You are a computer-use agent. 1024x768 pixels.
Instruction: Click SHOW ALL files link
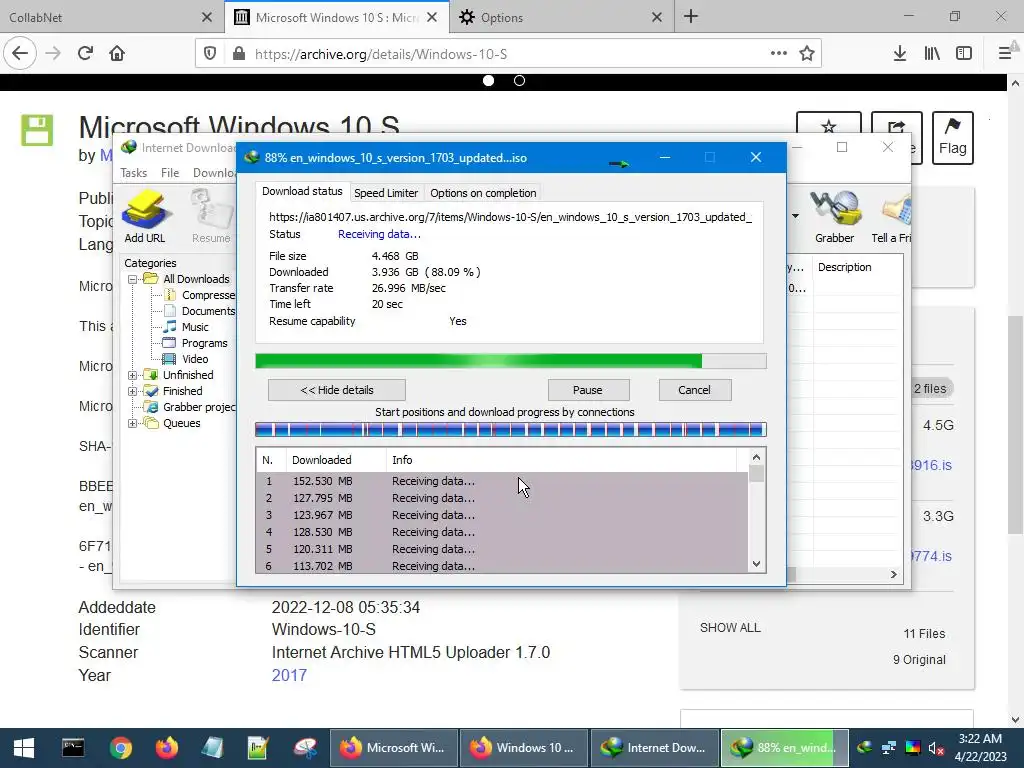click(x=730, y=628)
